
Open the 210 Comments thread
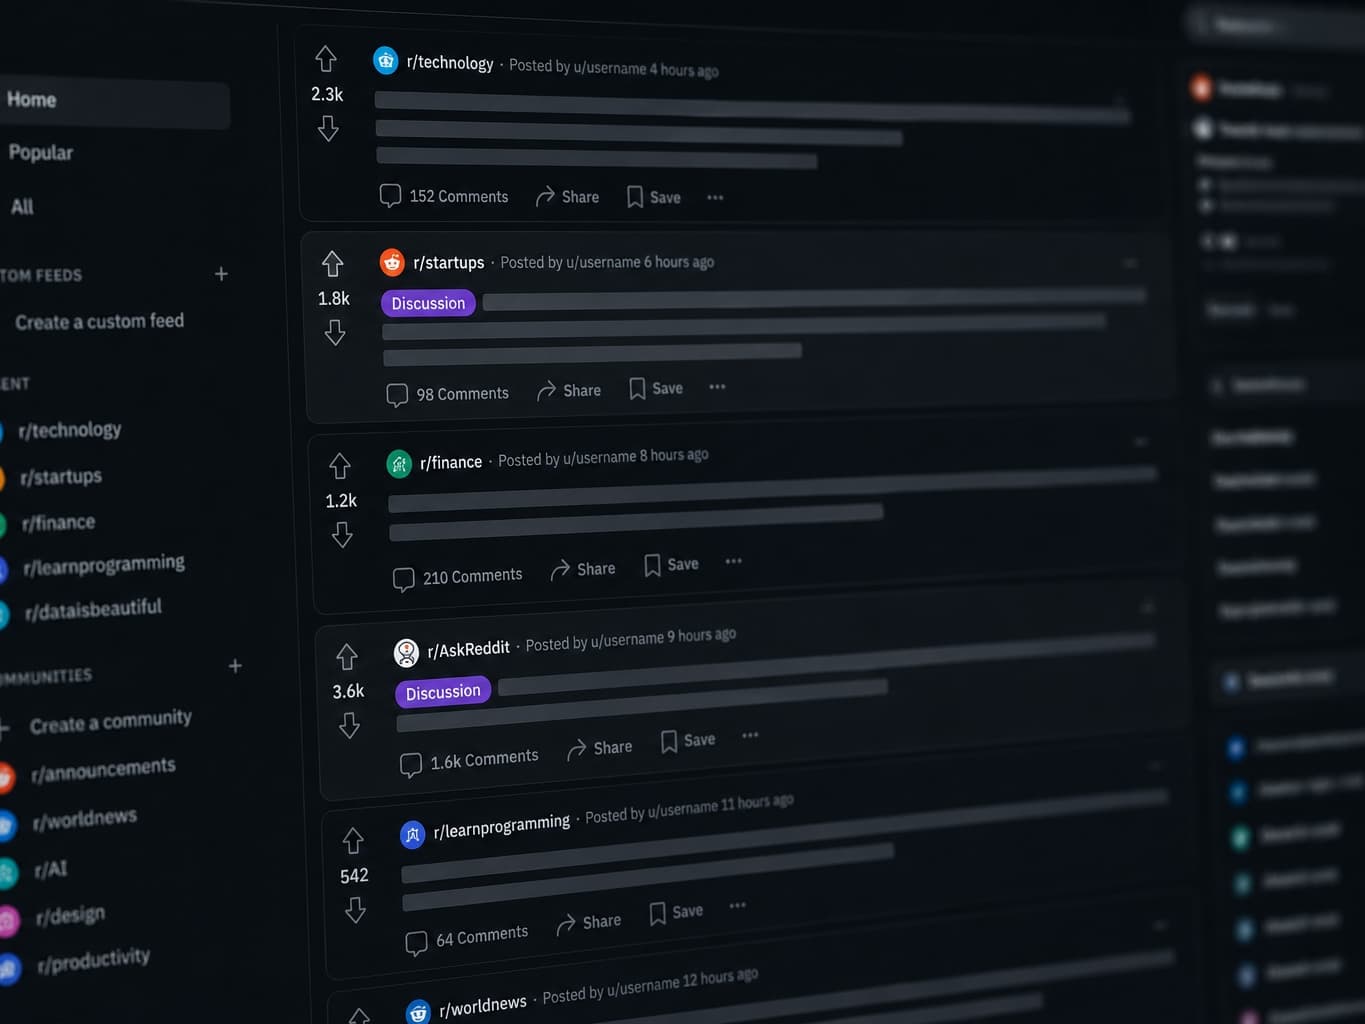(x=458, y=577)
